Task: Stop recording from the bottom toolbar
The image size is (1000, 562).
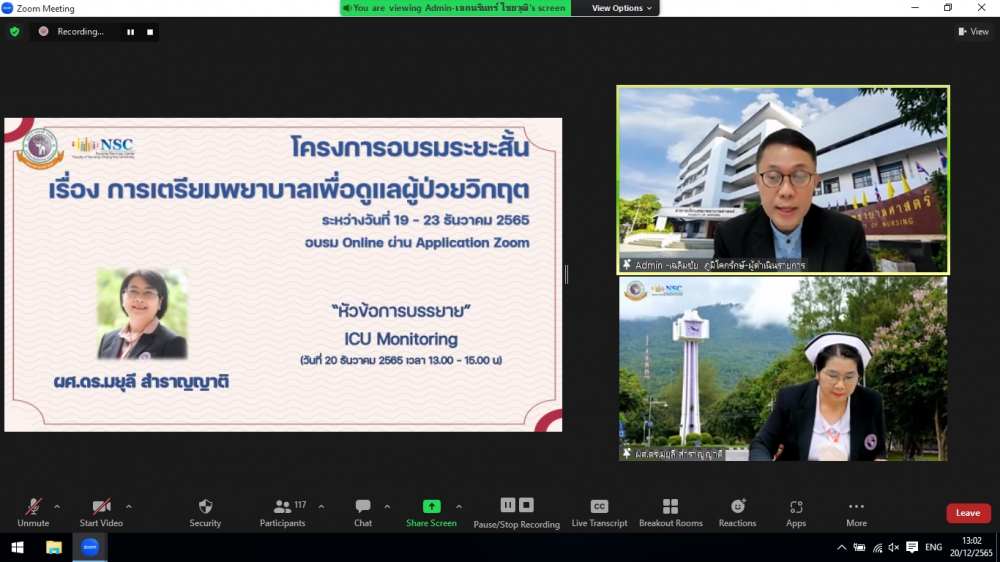Action: pos(527,506)
